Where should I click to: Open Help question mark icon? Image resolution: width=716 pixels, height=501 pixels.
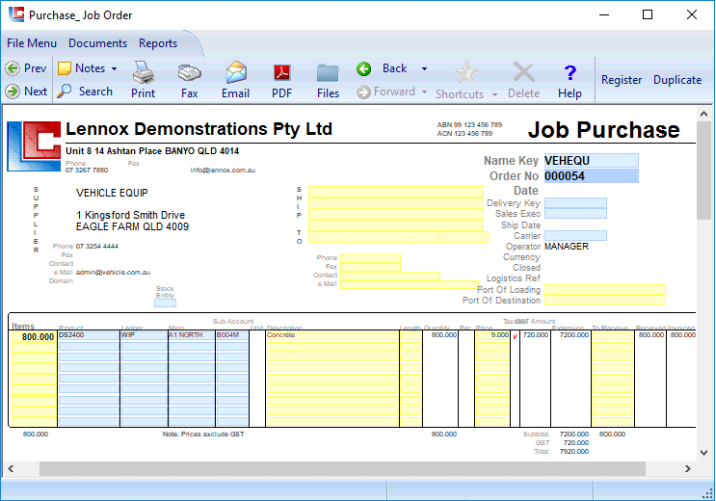(570, 73)
